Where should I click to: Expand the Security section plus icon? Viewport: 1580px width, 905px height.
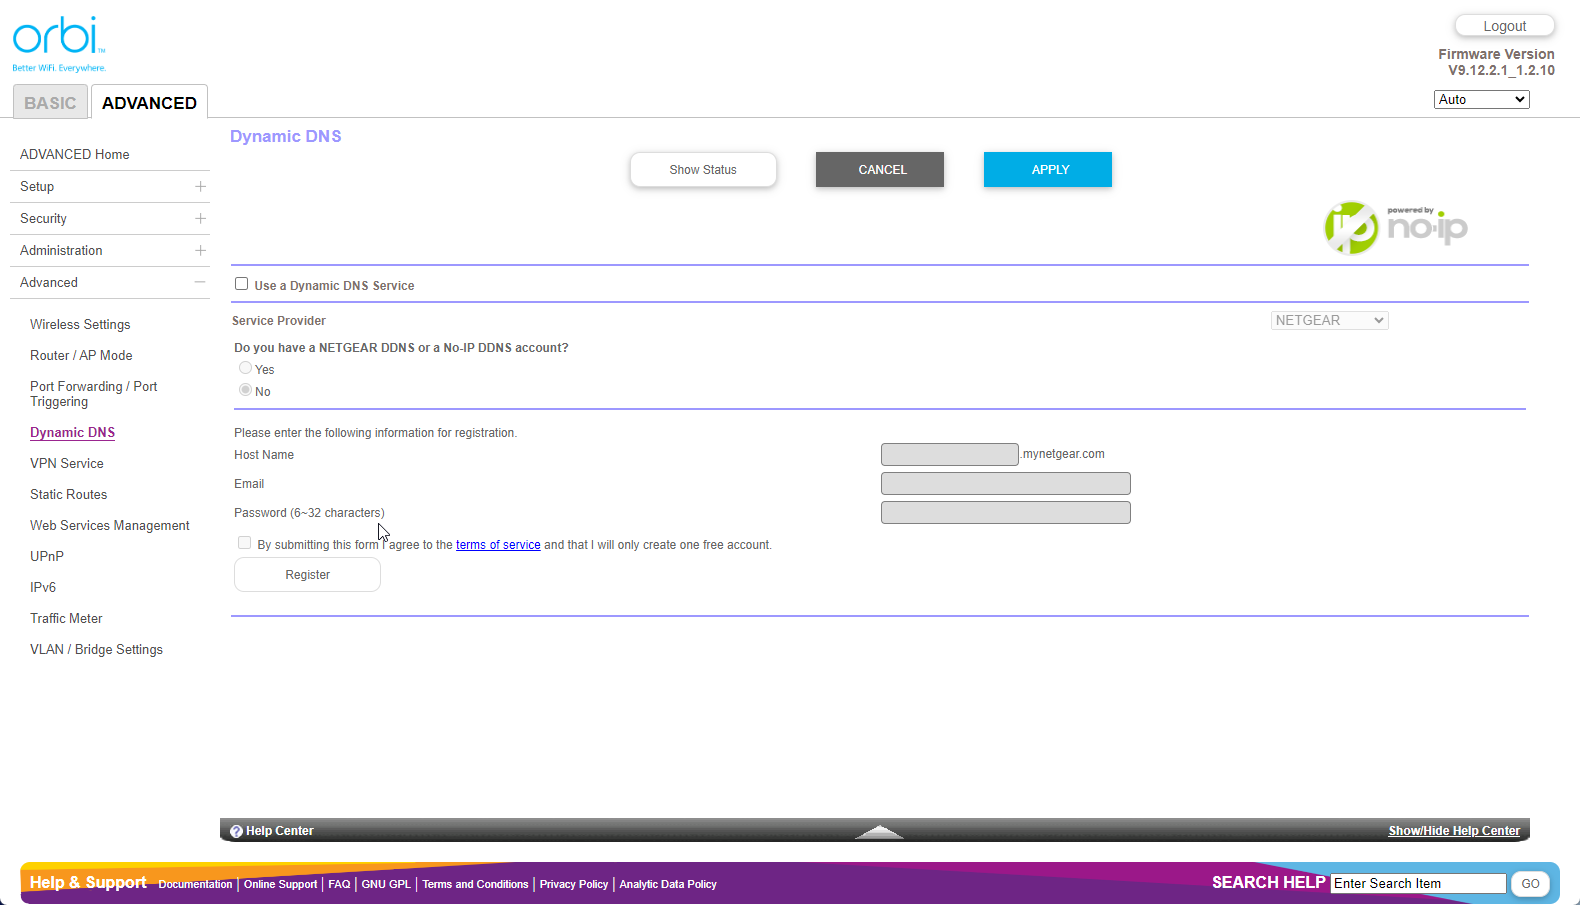click(x=200, y=219)
